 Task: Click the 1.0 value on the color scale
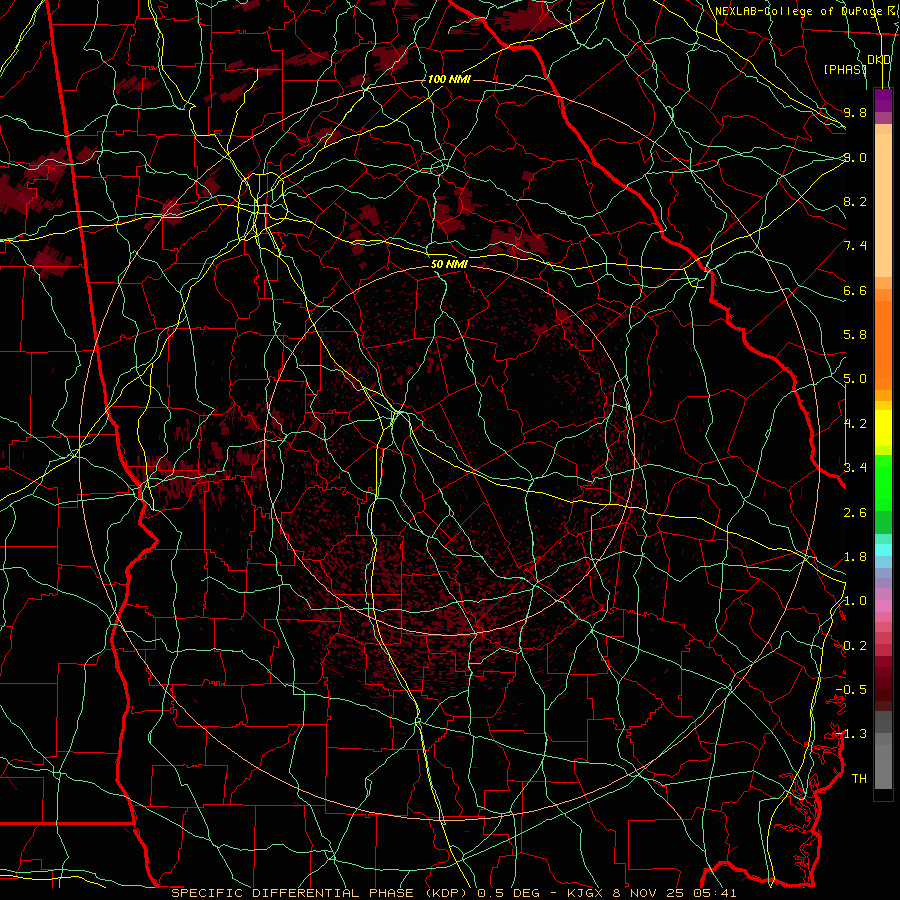coord(855,601)
